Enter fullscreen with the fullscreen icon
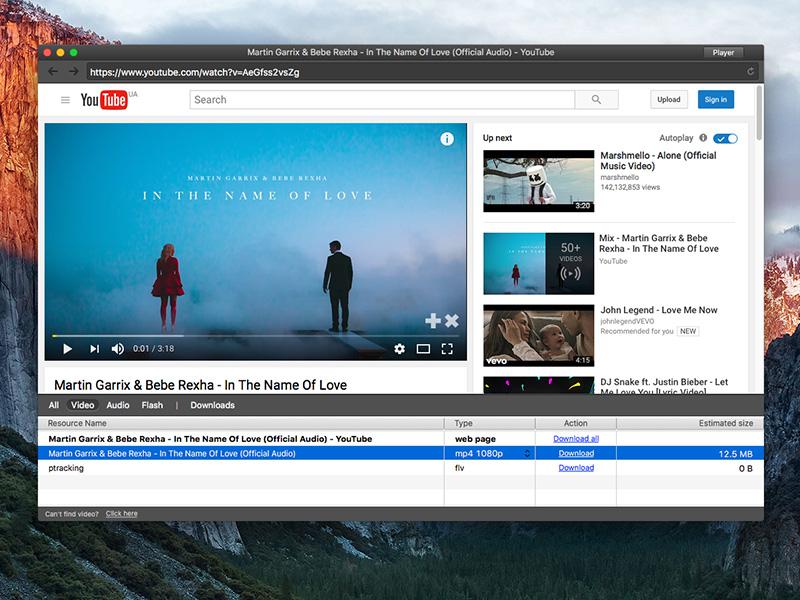Image resolution: width=800 pixels, height=600 pixels. tap(447, 349)
